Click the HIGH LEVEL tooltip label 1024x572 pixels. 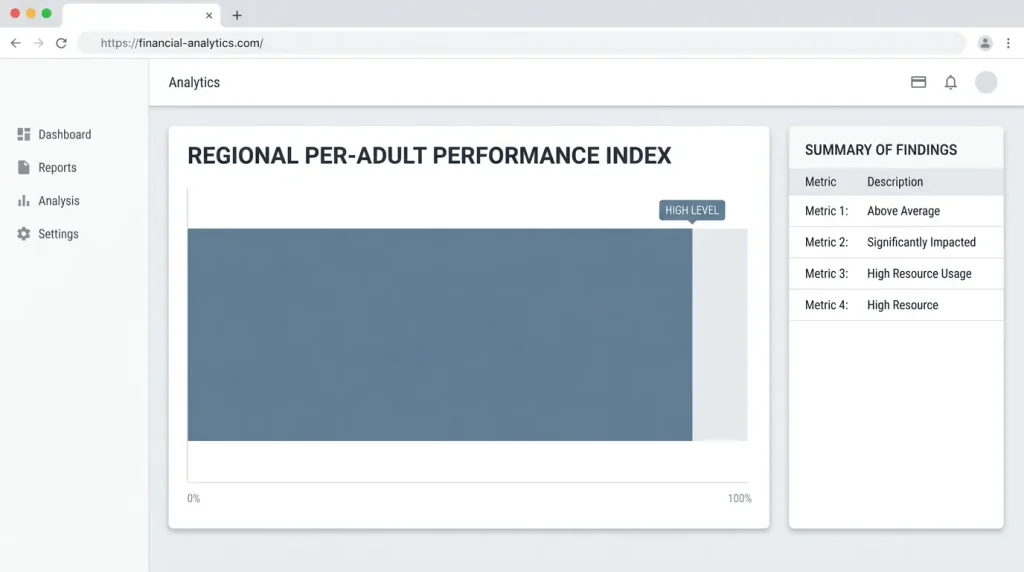[692, 210]
